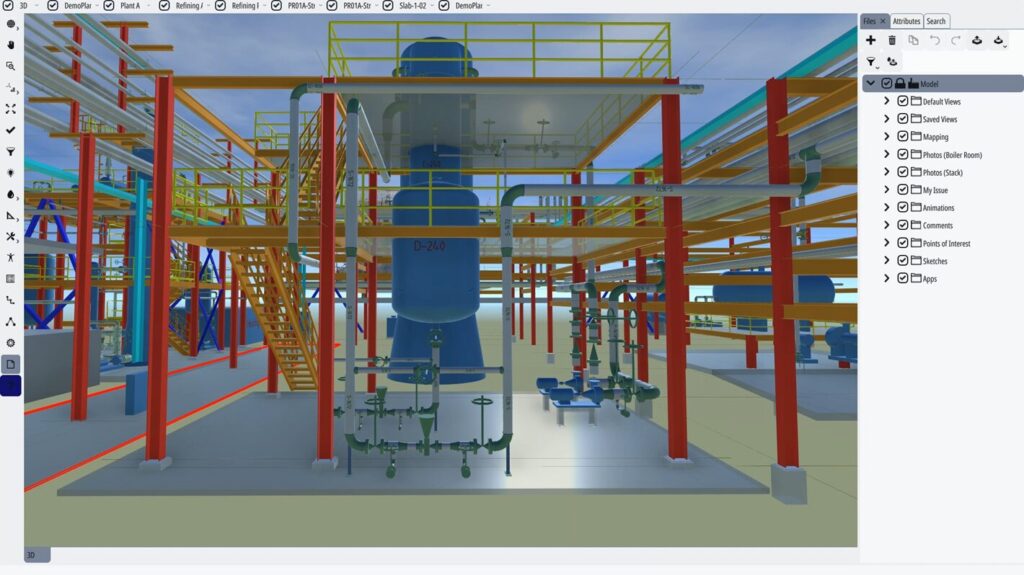This screenshot has height=575, width=1024.
Task: Click the fit-to-view arrows icon
Action: click(x=10, y=109)
